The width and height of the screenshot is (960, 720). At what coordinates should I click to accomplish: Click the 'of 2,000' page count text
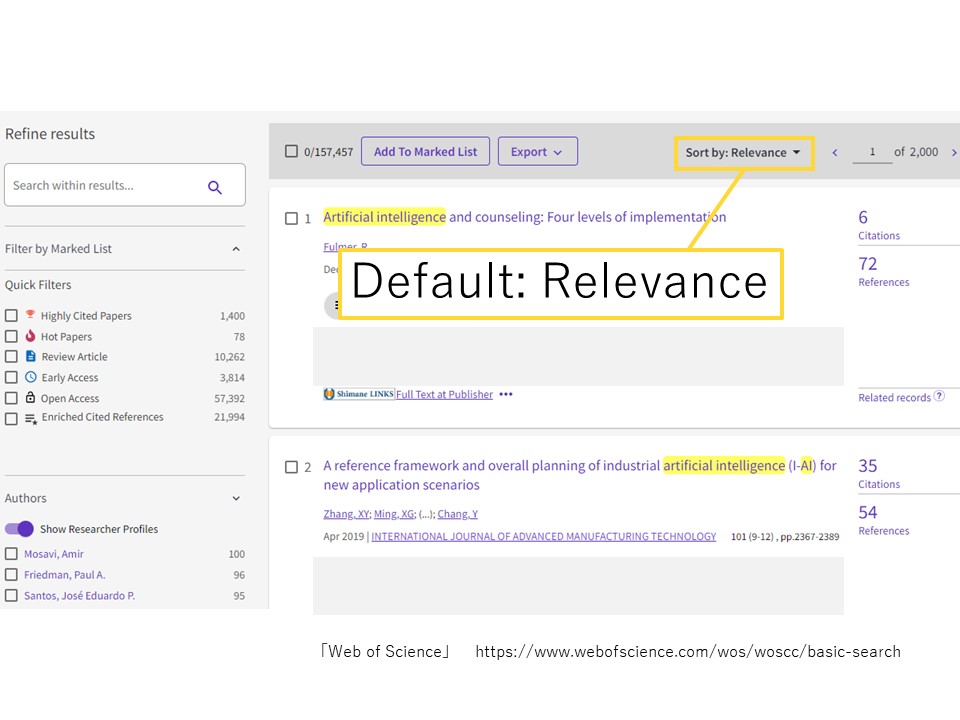point(916,152)
